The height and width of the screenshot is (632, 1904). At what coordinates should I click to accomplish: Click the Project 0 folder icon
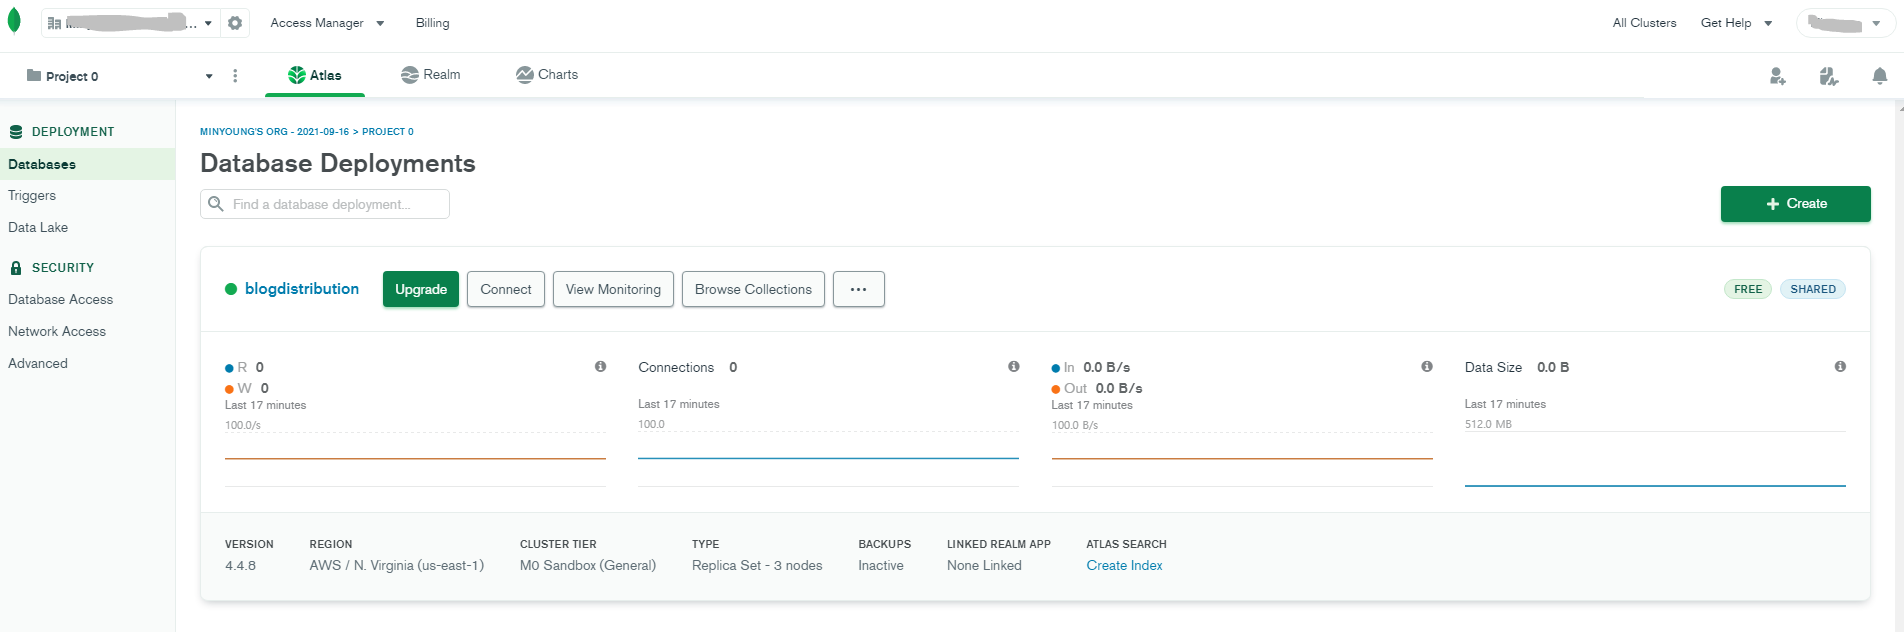(34, 75)
